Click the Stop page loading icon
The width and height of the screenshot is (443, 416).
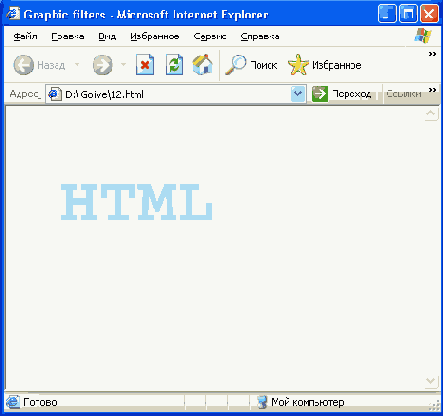click(145, 65)
